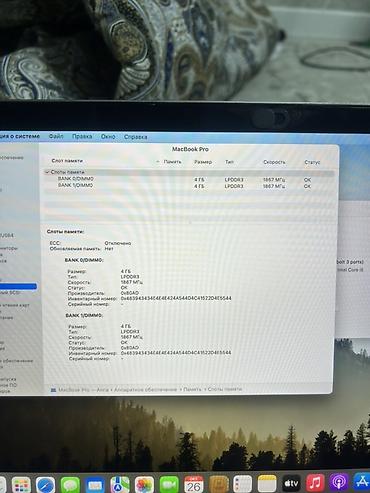
Task: Open Calendar showing date 26
Action: pyautogui.click(x=194, y=485)
